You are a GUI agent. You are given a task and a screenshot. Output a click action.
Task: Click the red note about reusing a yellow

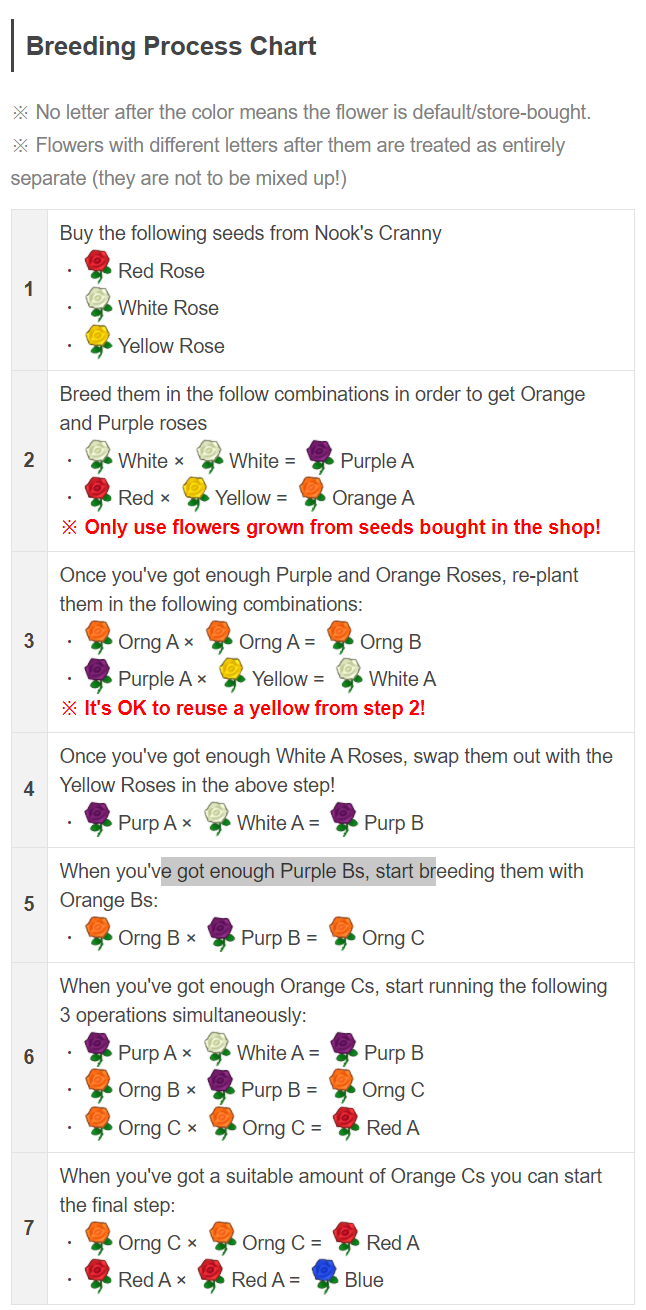(x=243, y=708)
